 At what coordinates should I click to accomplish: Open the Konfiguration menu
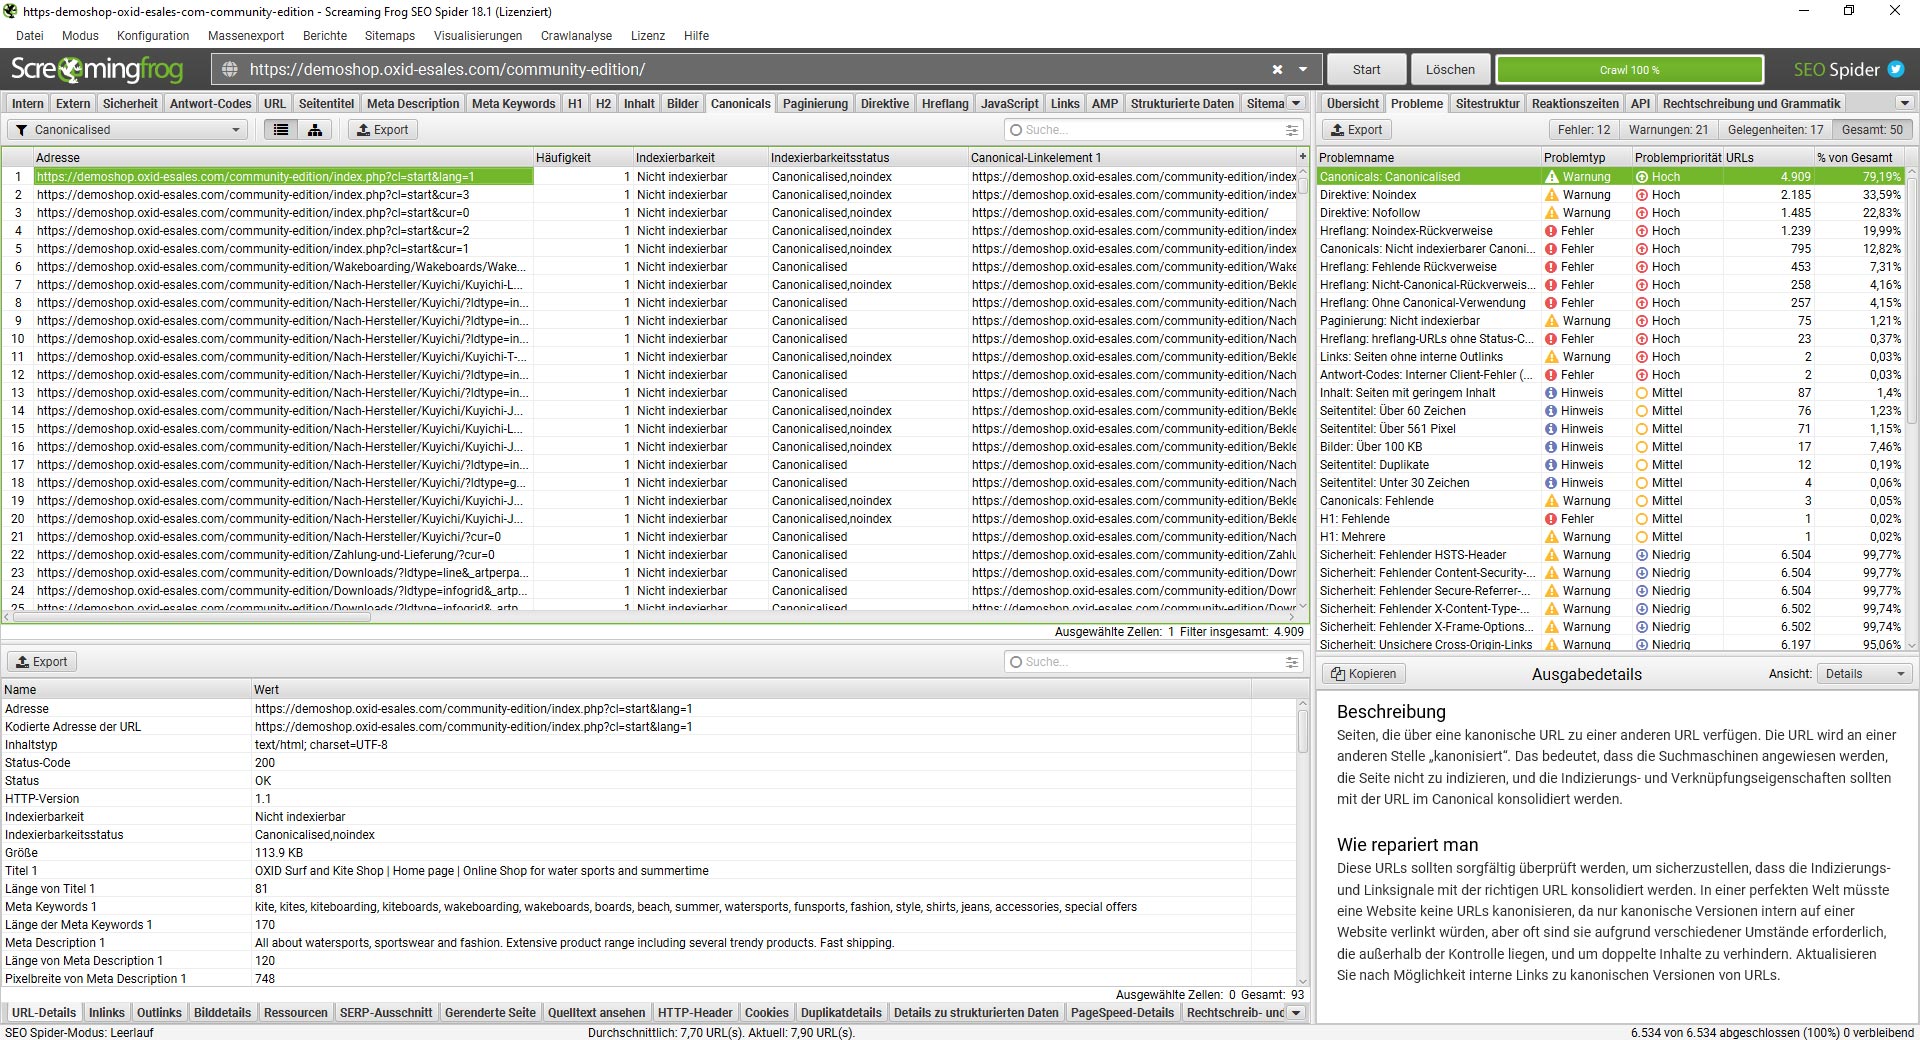153,36
